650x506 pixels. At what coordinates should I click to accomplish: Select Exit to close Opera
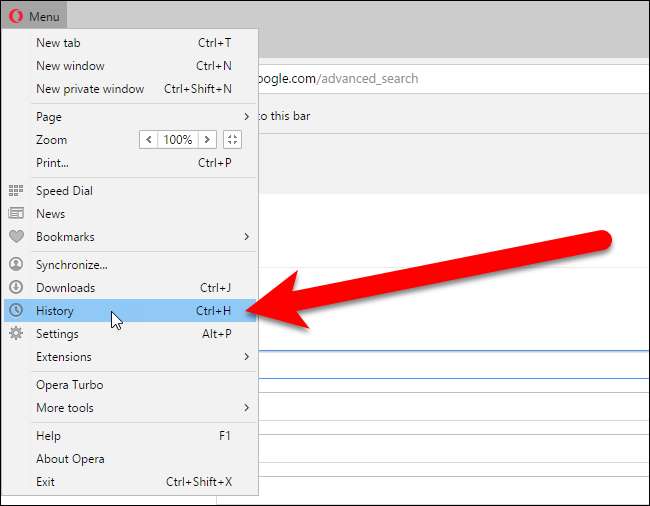46,482
